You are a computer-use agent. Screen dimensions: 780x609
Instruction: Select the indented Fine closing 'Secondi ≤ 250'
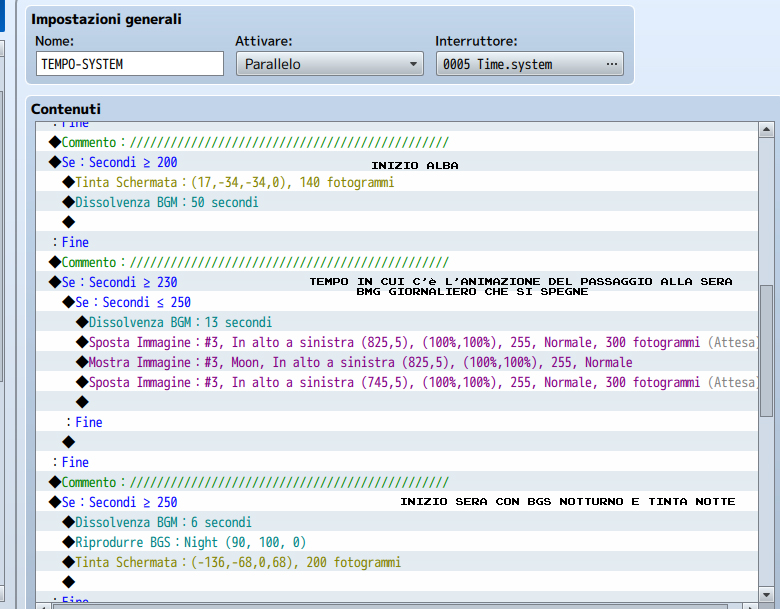coord(397,422)
